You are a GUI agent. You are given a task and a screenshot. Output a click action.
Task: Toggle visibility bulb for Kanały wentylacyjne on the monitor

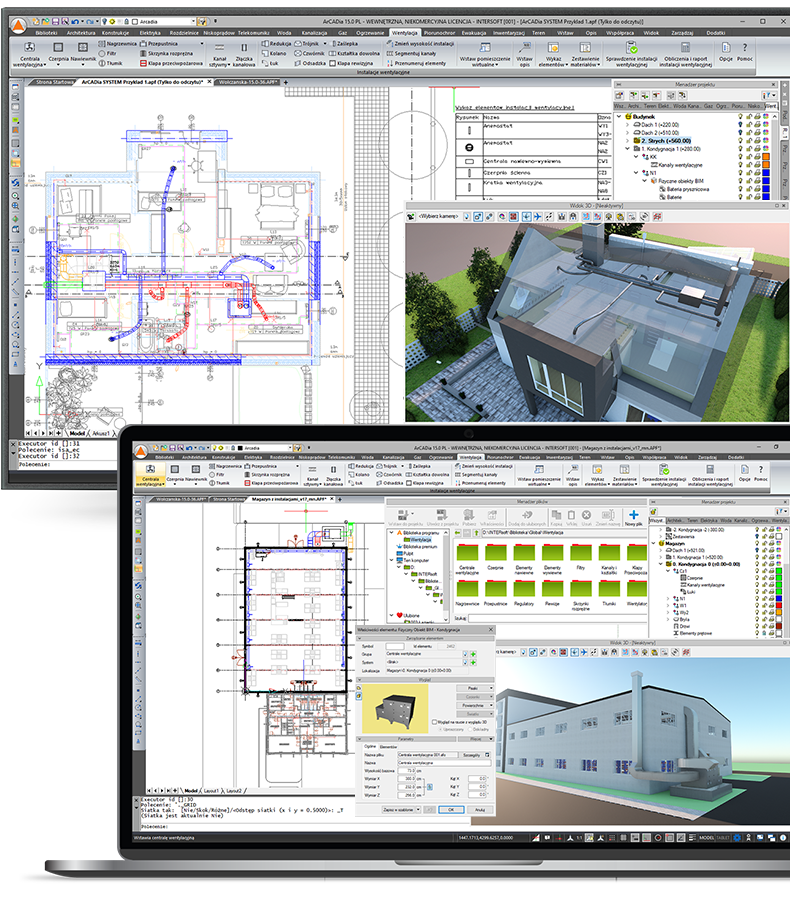pos(740,165)
